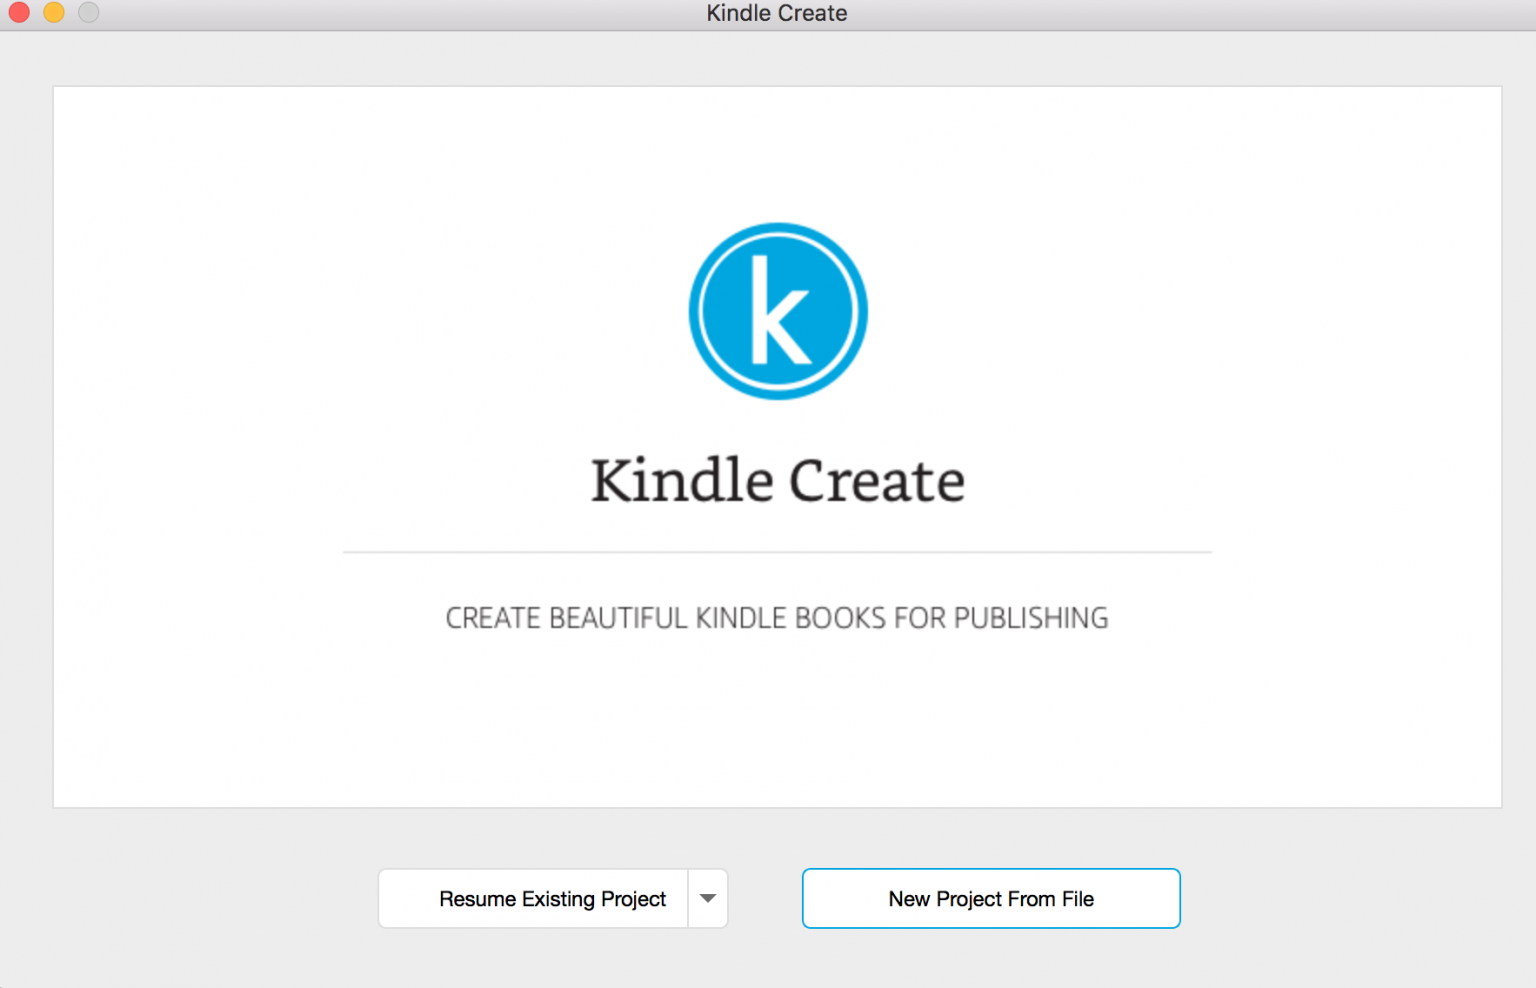This screenshot has height=988, width=1536.
Task: Select the 'Kindle Create' heading text
Action: tap(777, 480)
